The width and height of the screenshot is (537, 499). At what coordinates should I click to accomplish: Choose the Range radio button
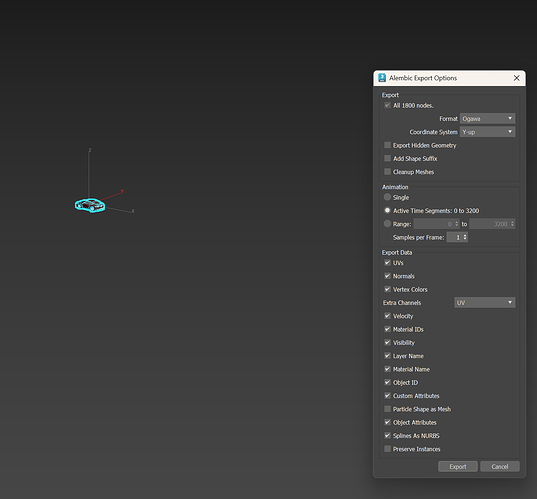pyautogui.click(x=387, y=224)
